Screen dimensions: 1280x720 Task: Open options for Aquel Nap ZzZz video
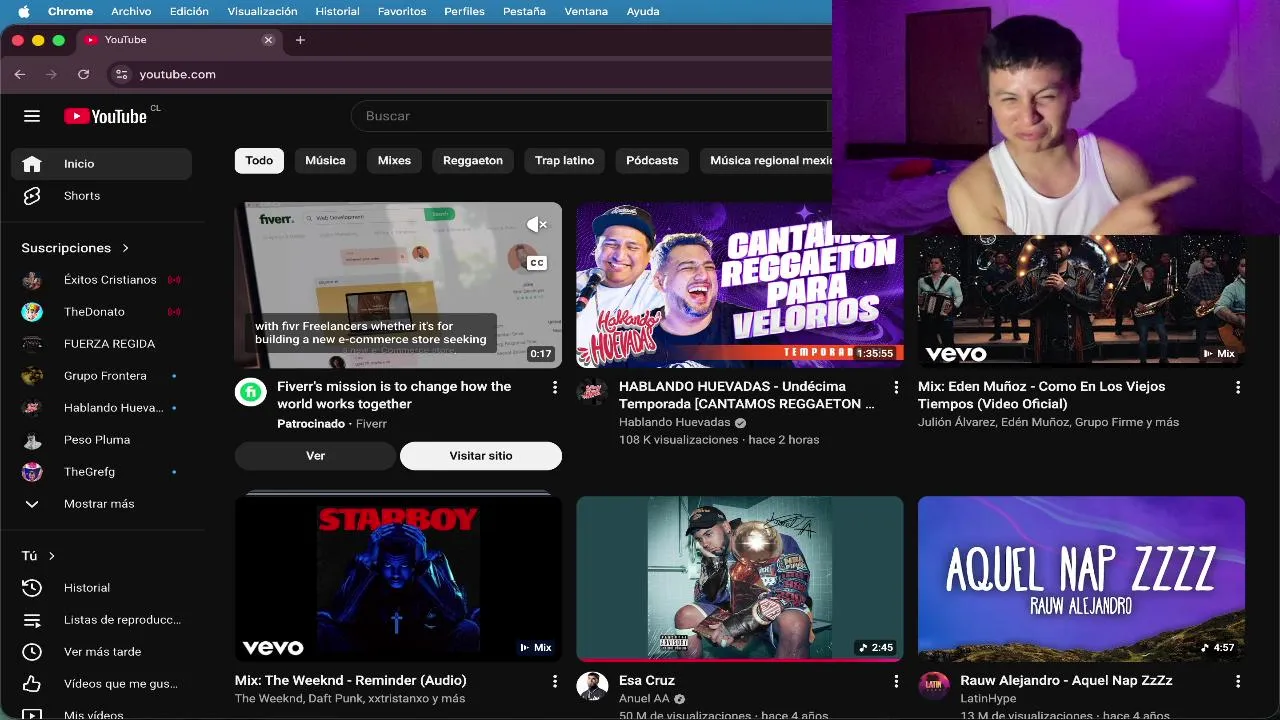(1238, 681)
